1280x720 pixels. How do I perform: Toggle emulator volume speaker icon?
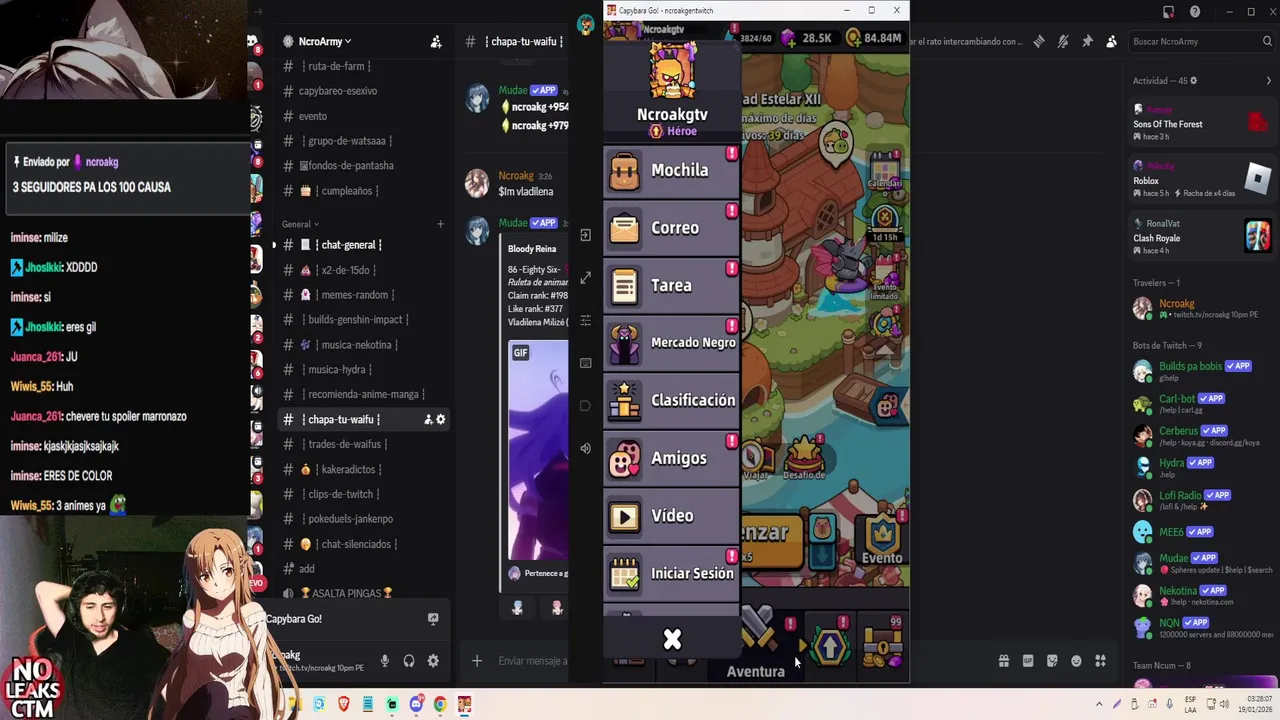pyautogui.click(x=586, y=448)
